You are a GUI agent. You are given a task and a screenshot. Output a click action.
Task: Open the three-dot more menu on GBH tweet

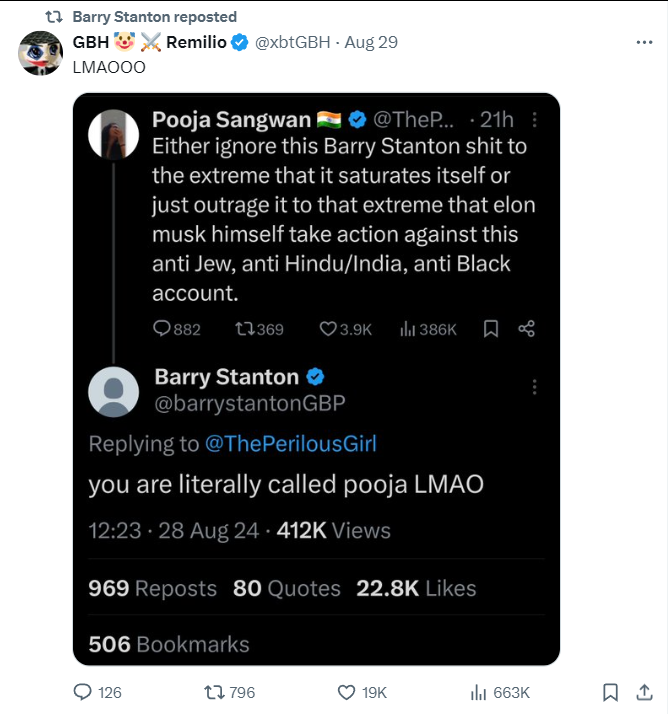(x=644, y=42)
